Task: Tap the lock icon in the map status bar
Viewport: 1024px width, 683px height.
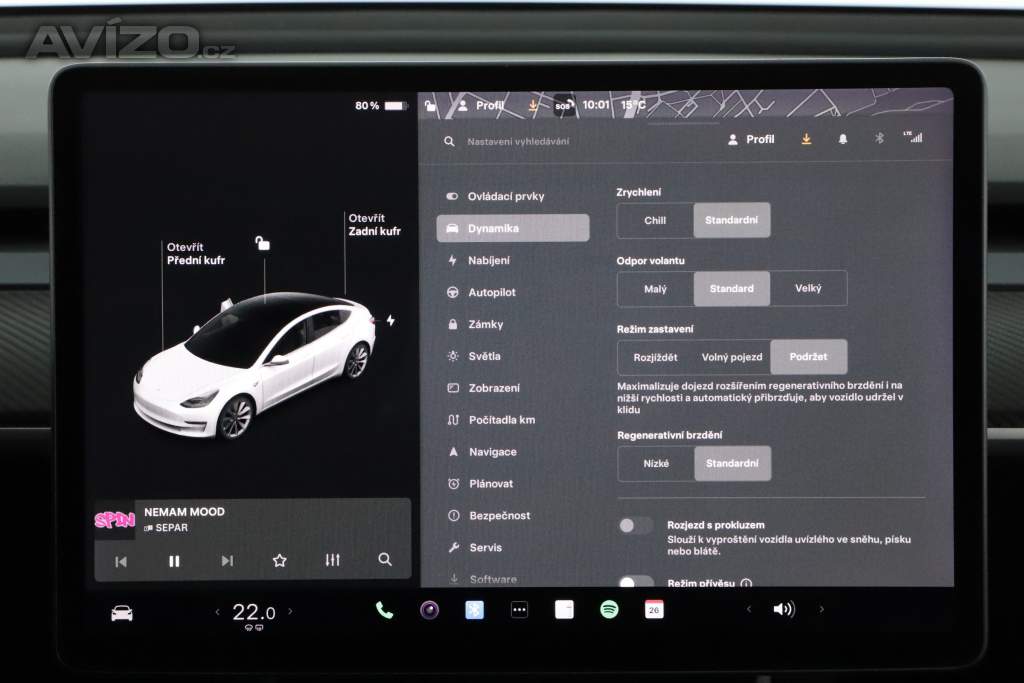Action: [x=430, y=104]
